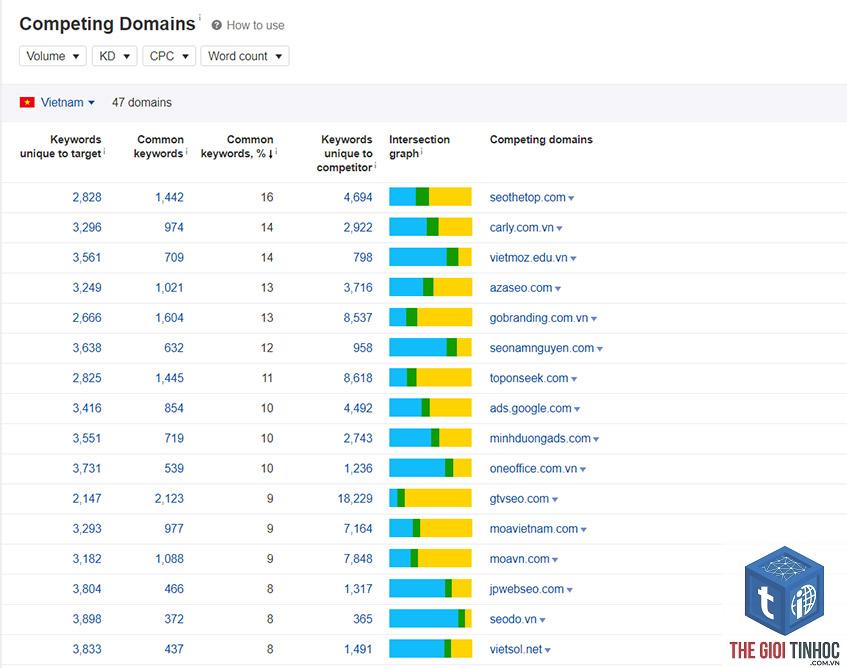Click the 365 competitor keywords value
The height and width of the screenshot is (668, 847).
coord(363,619)
